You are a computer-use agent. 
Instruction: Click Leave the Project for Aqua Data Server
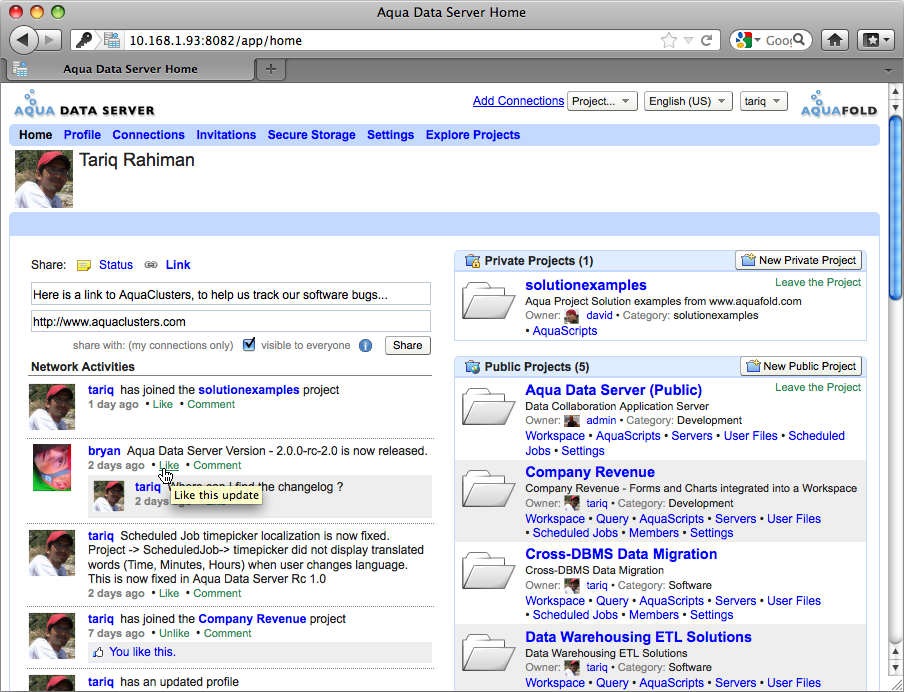pyautogui.click(x=818, y=387)
